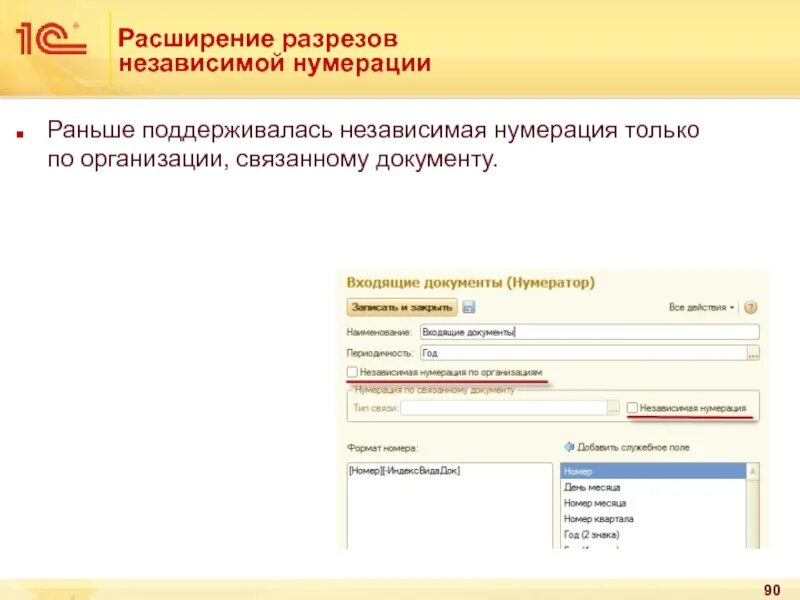Click the 1C logo in the header

(51, 39)
